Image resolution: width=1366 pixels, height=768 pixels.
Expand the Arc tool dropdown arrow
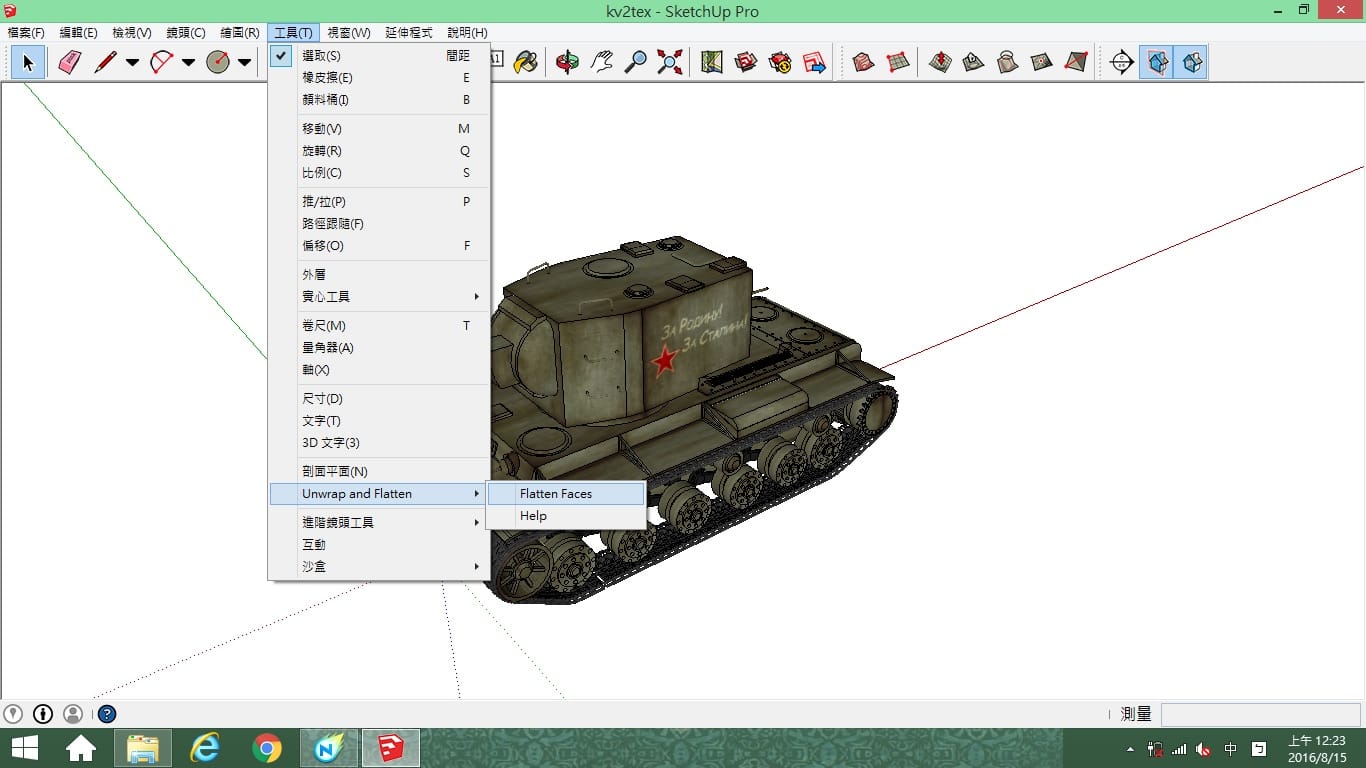point(188,62)
